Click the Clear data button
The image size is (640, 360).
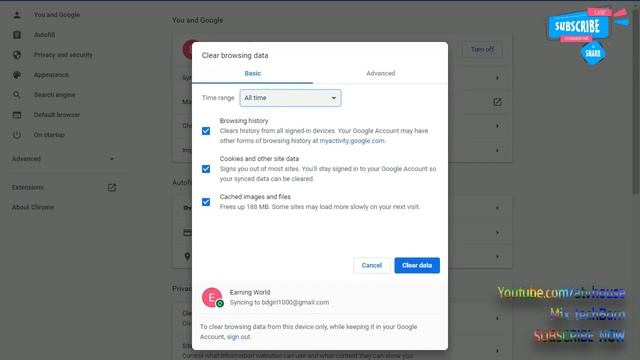pos(417,265)
